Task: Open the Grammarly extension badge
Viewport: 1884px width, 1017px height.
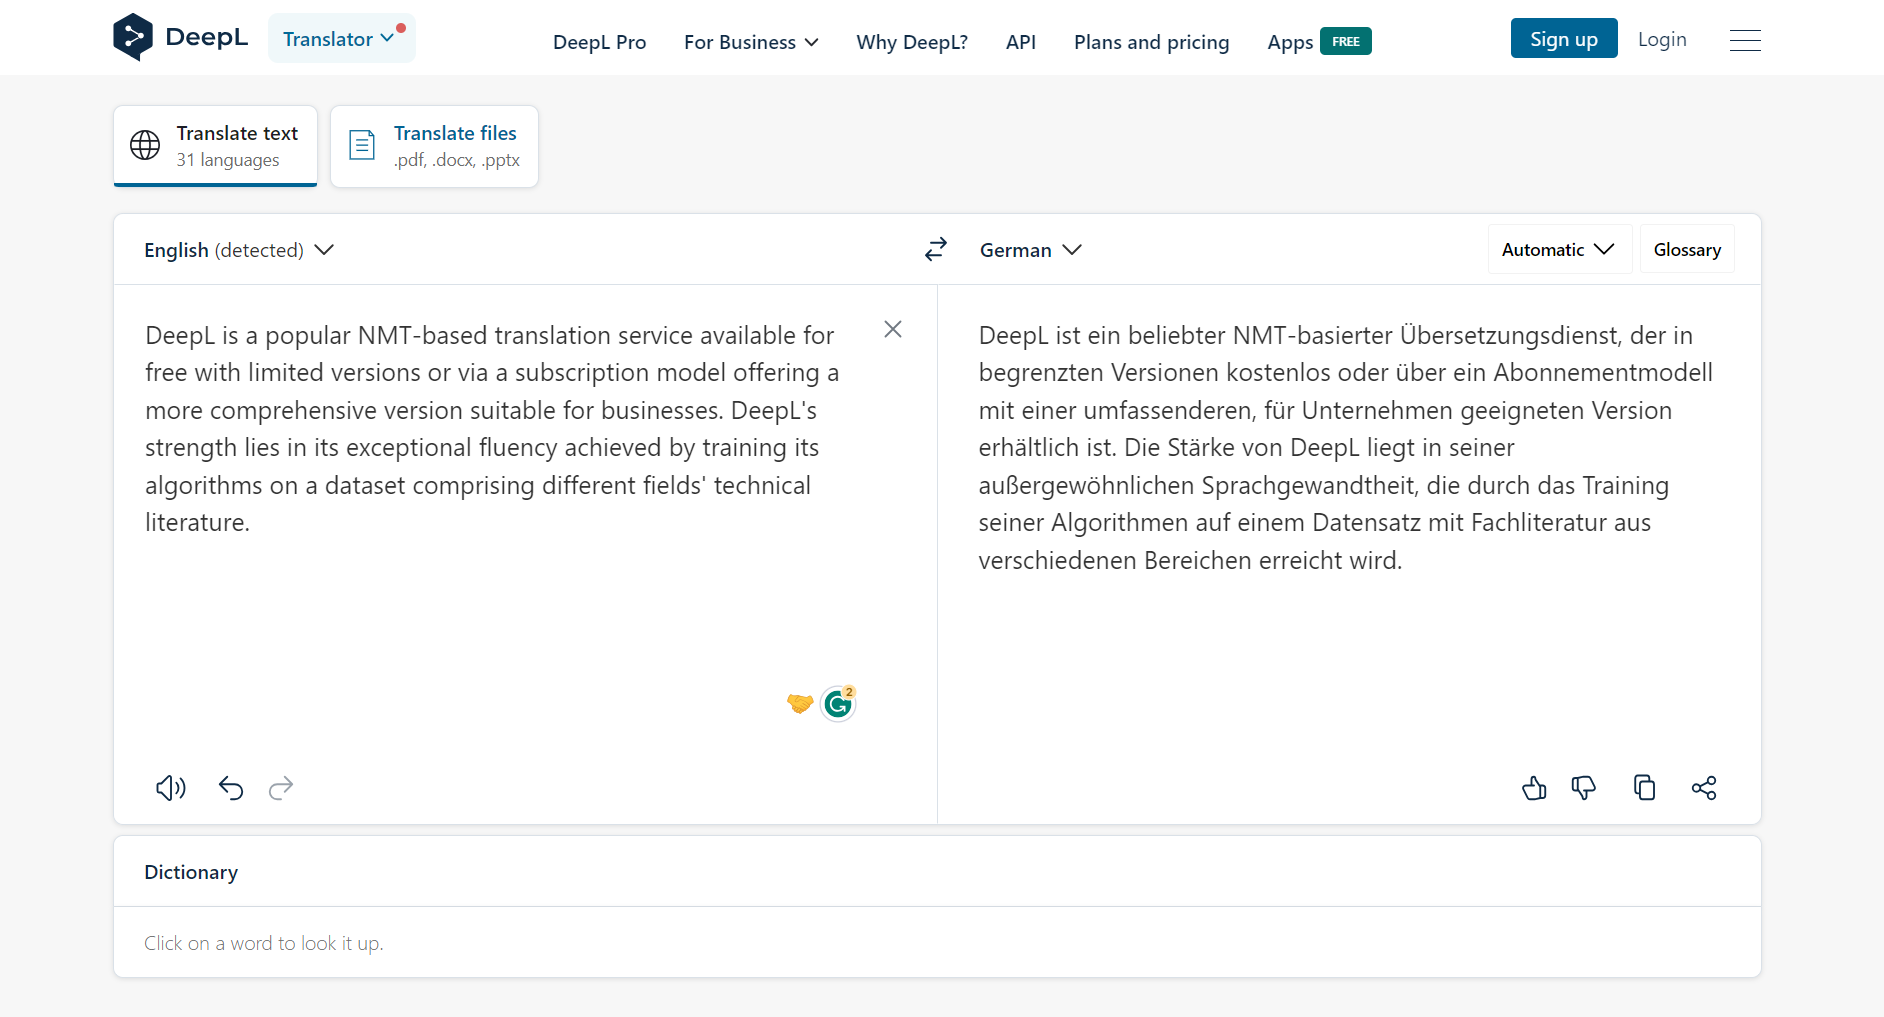Action: click(838, 704)
